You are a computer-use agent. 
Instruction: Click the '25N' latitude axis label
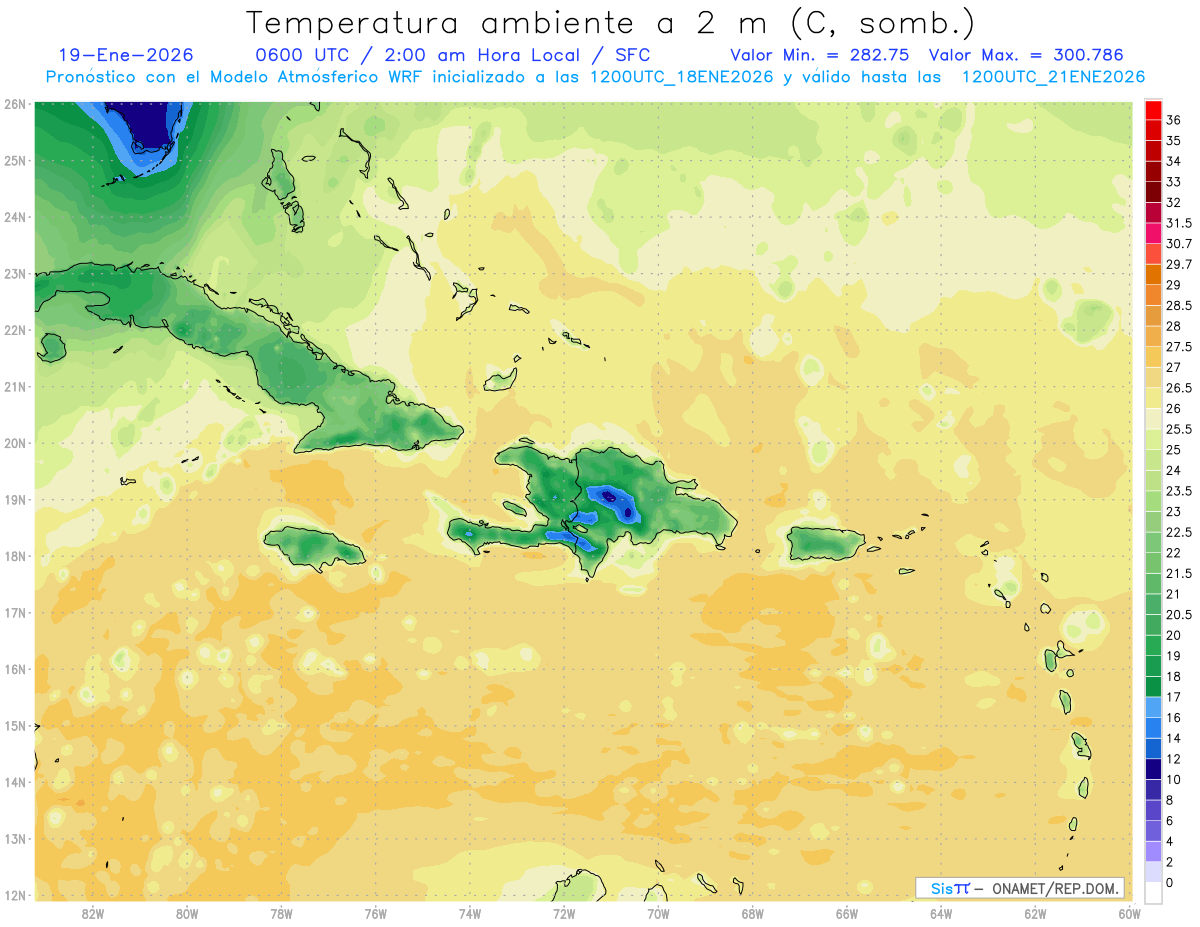(x=15, y=160)
